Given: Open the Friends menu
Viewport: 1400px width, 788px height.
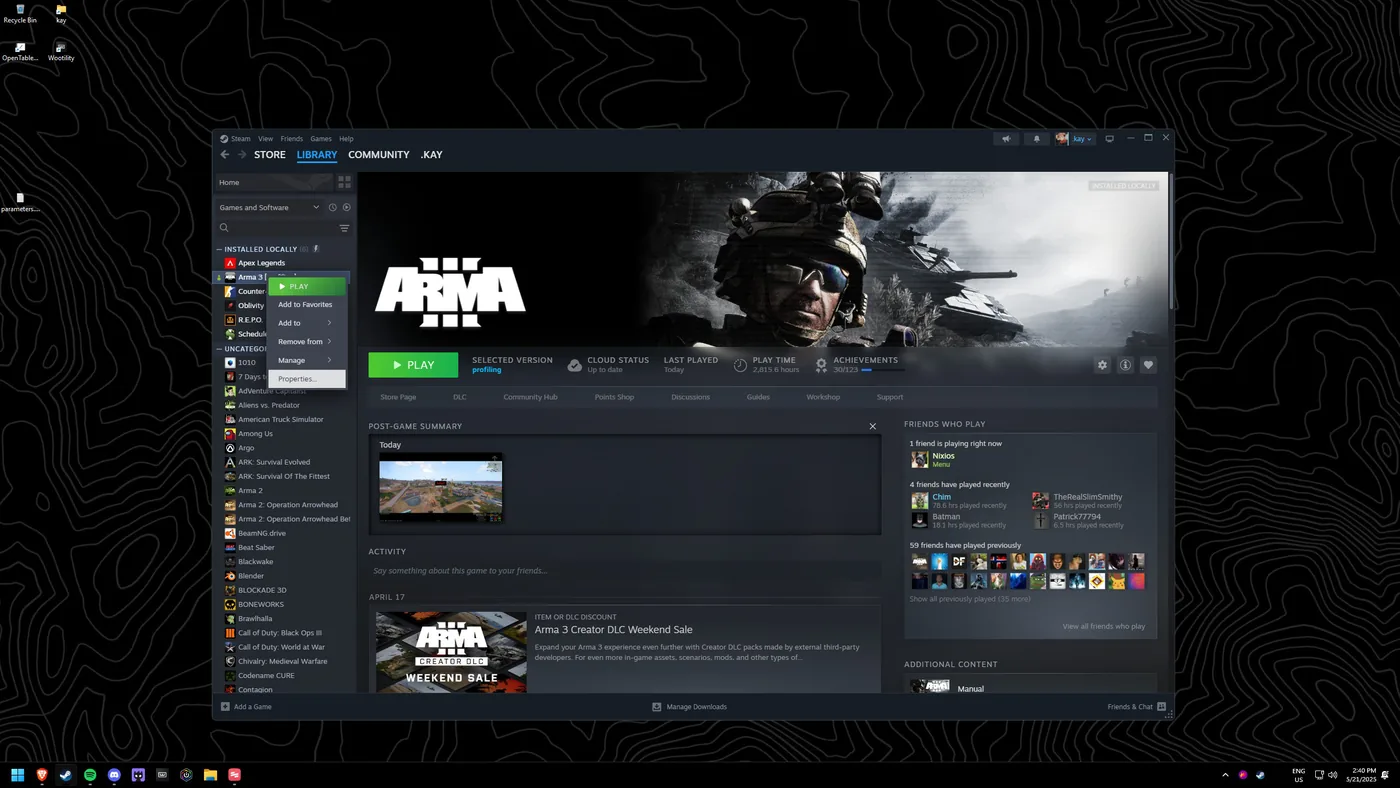Looking at the screenshot, I should (x=291, y=139).
